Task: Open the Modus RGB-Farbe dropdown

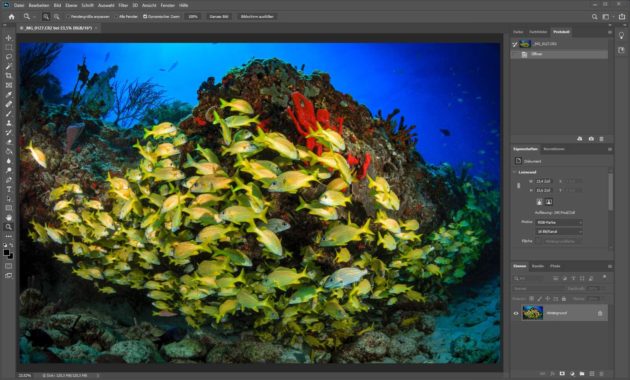Action: [x=559, y=223]
